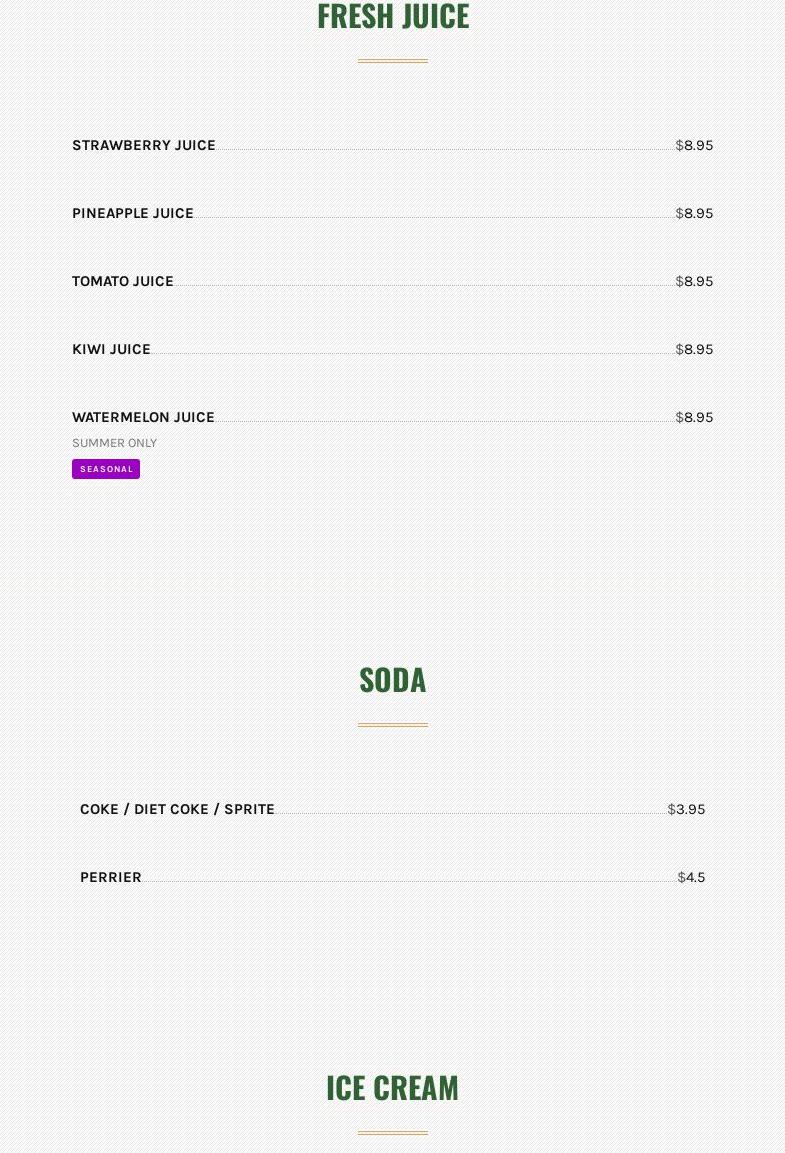Select the Watermelon Juice menu item
Viewport: 785px width, 1153px height.
[143, 417]
